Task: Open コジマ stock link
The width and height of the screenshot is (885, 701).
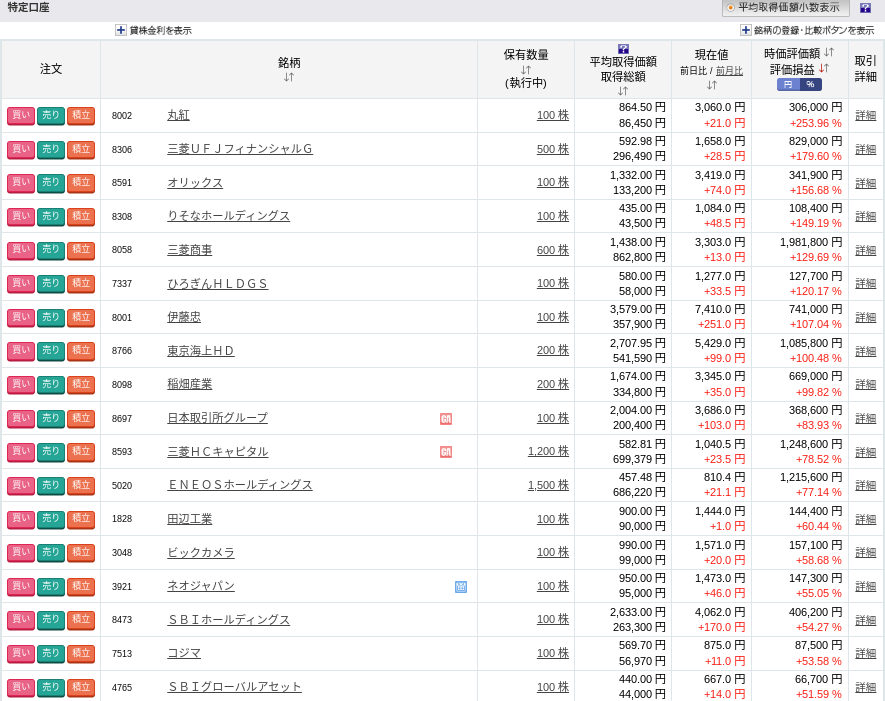Action: click(x=184, y=654)
